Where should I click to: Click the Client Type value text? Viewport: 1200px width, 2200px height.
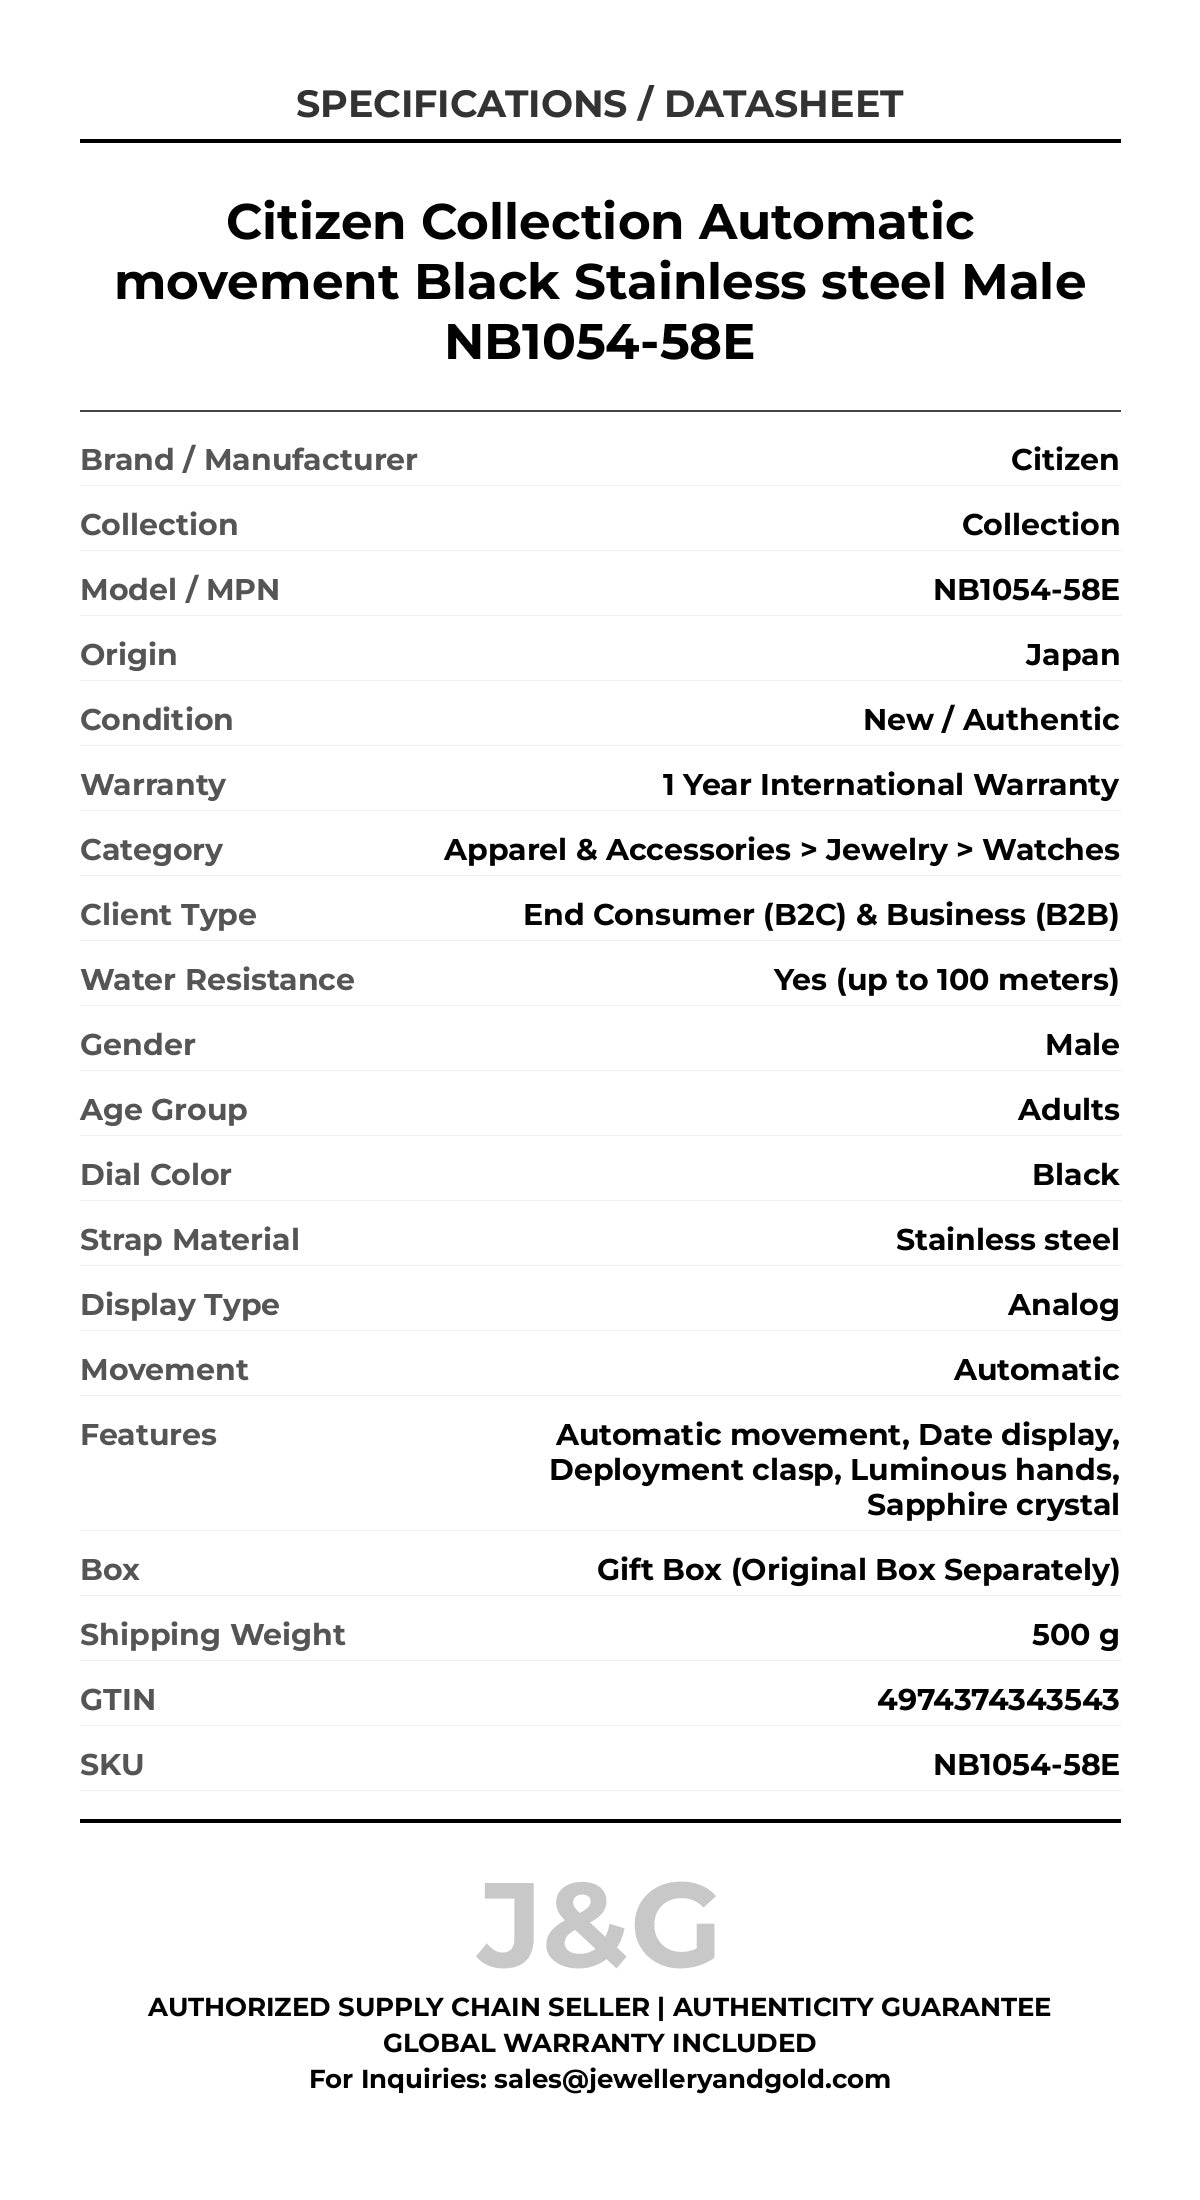(821, 915)
